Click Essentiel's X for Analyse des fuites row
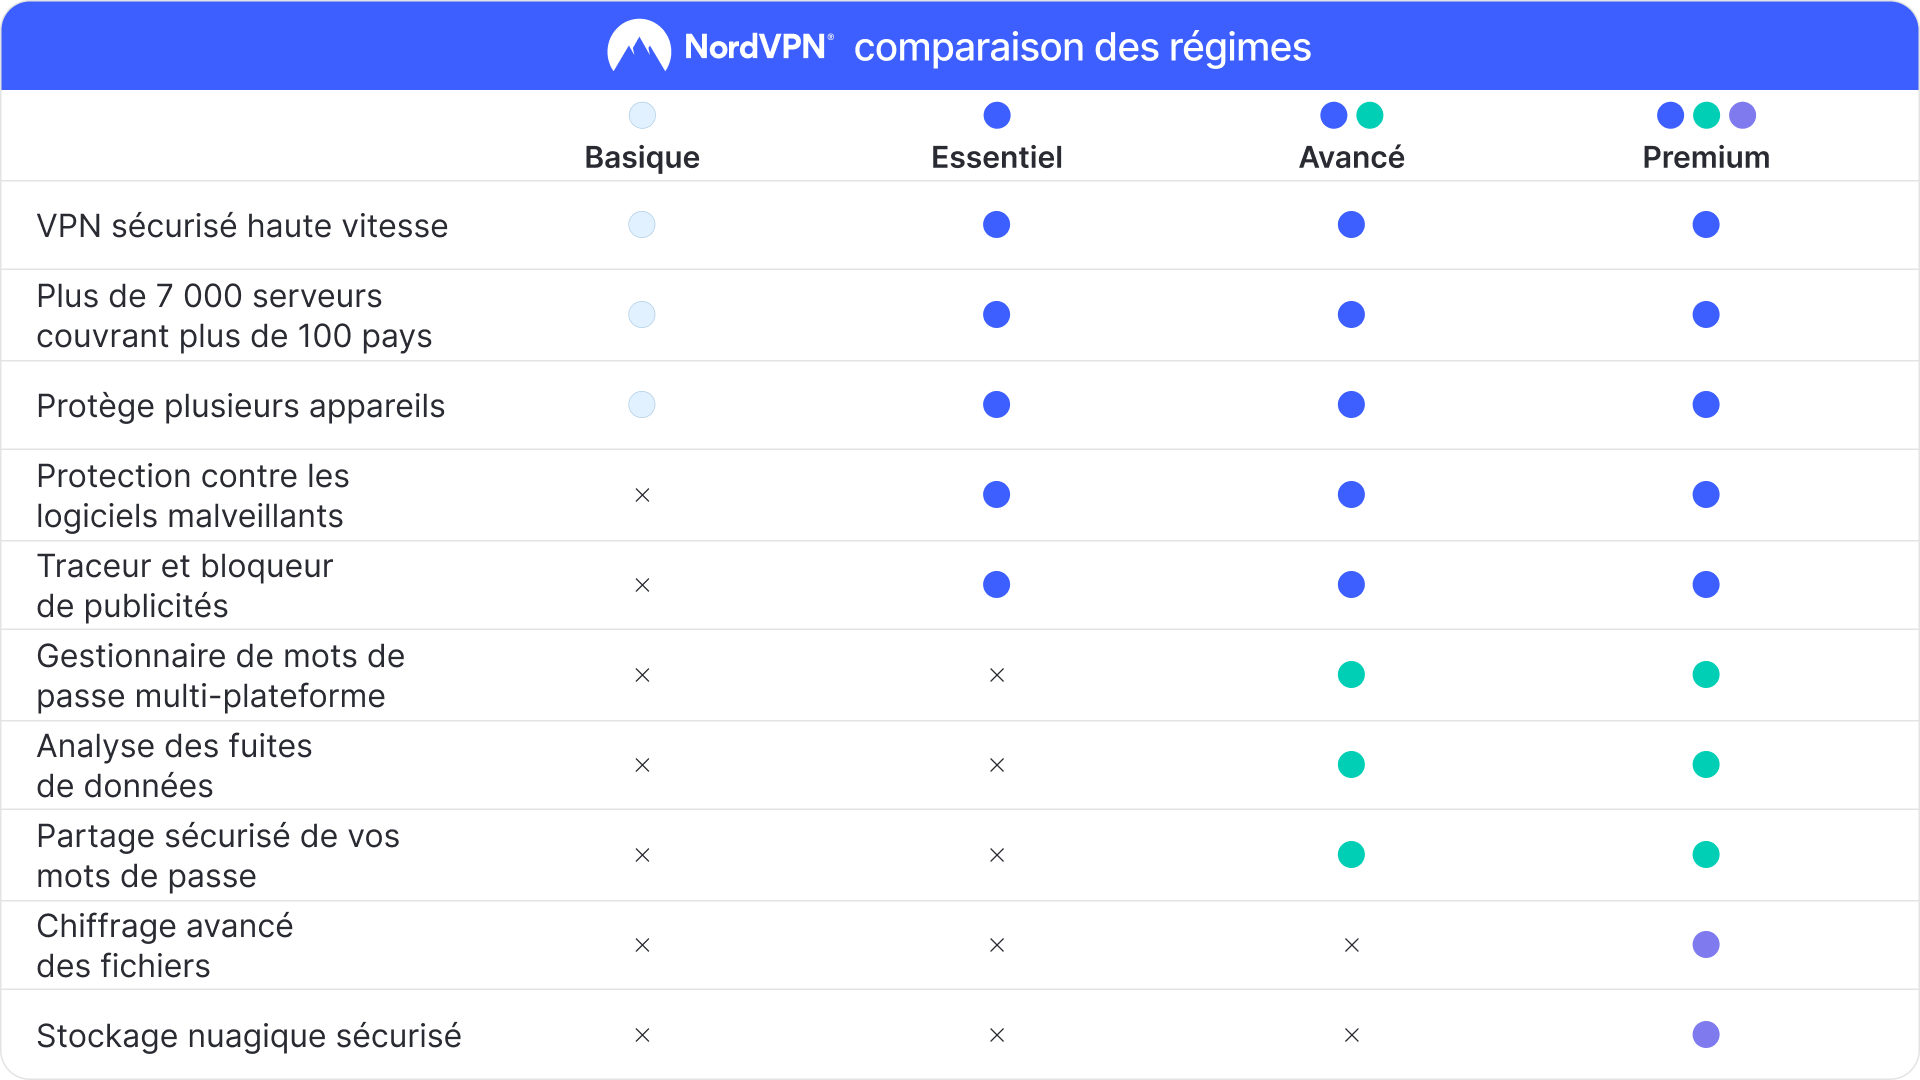Viewport: 1920px width, 1080px height. (997, 765)
